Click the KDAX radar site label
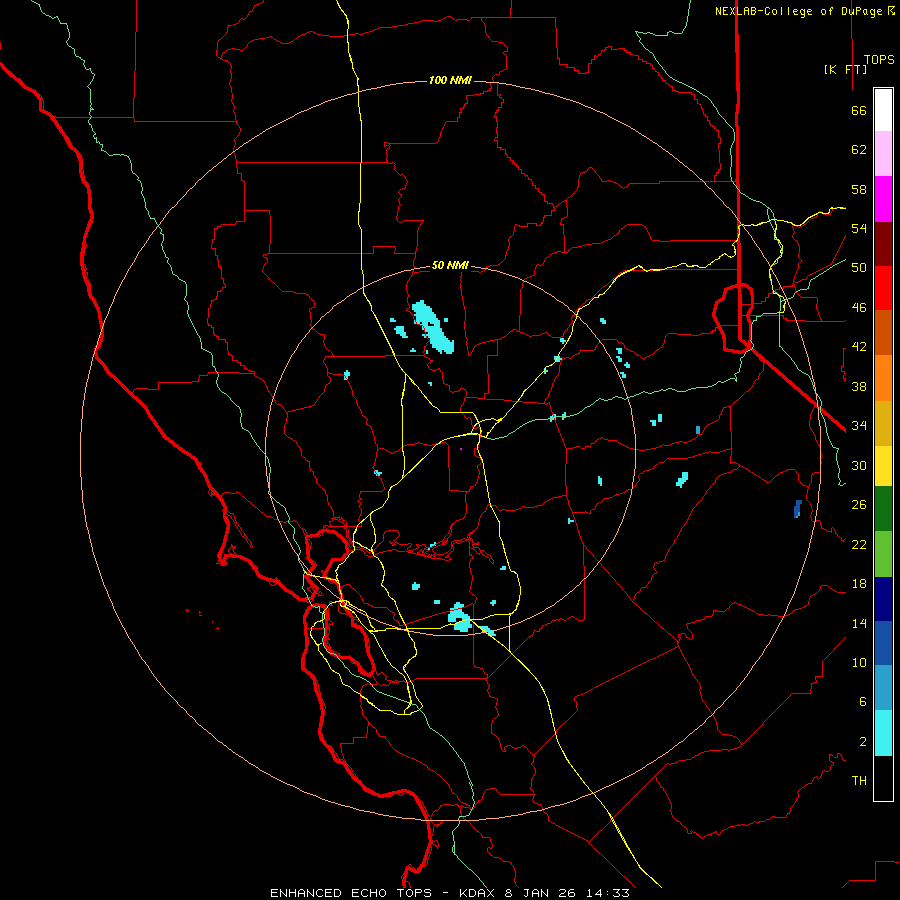The height and width of the screenshot is (900, 900). click(x=479, y=893)
